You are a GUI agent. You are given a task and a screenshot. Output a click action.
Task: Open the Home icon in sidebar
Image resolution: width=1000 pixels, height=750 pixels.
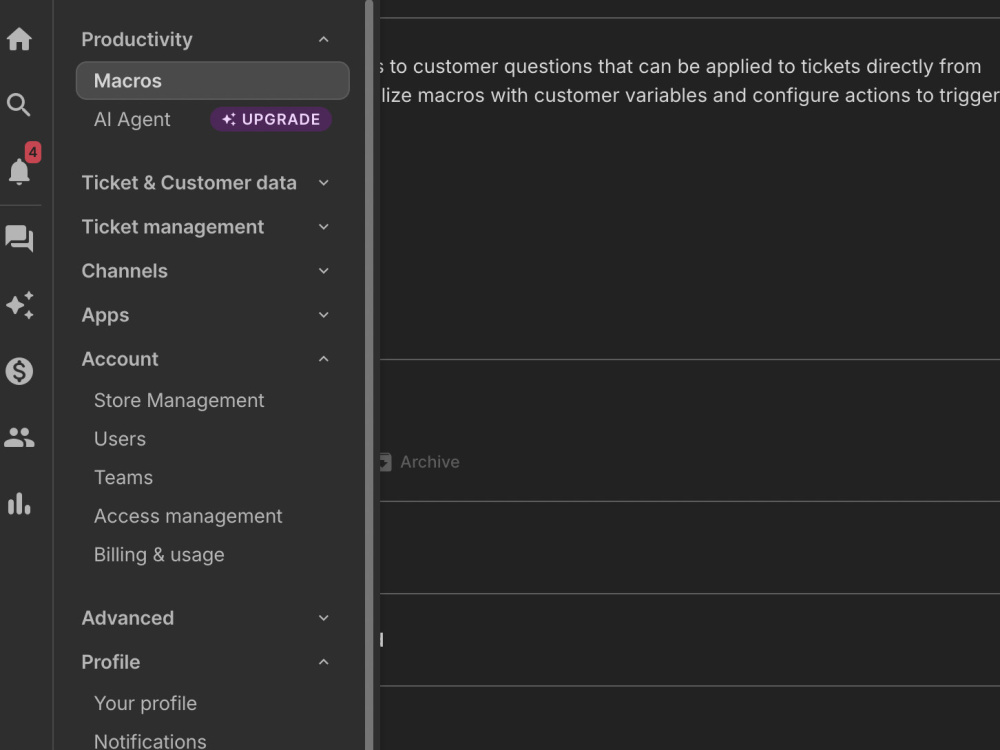(19, 39)
